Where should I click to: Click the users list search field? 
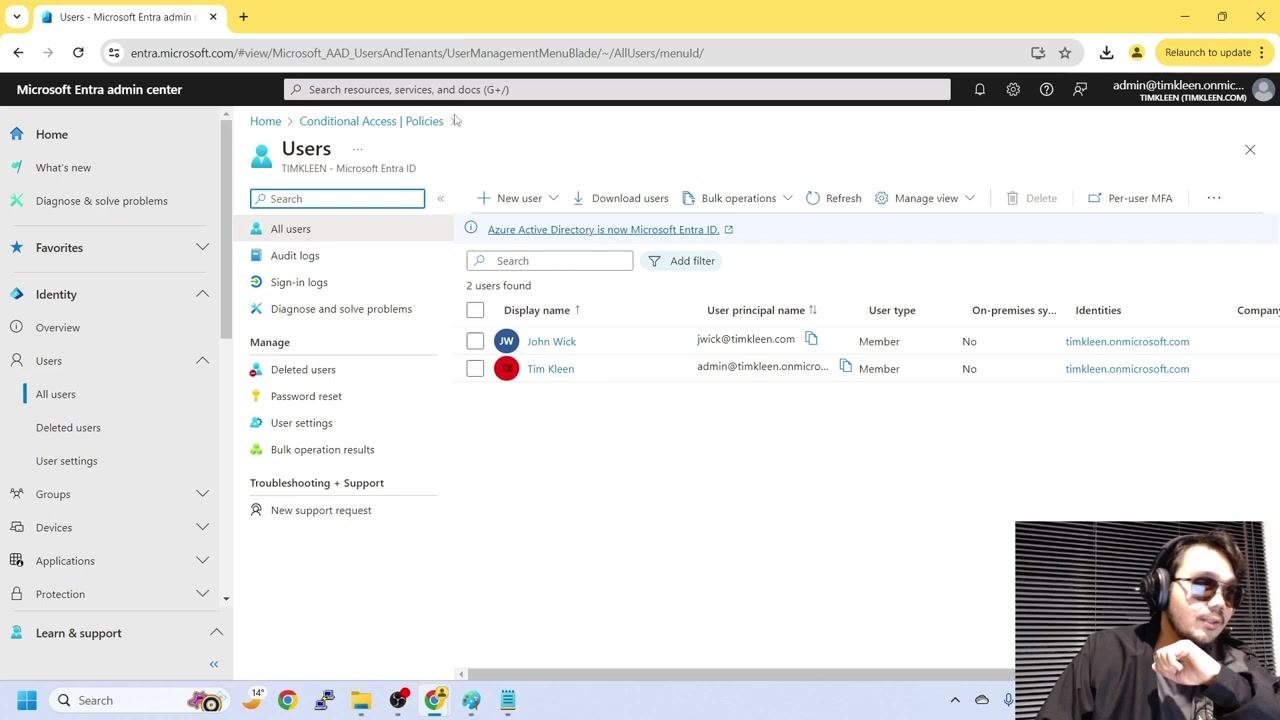(x=550, y=261)
